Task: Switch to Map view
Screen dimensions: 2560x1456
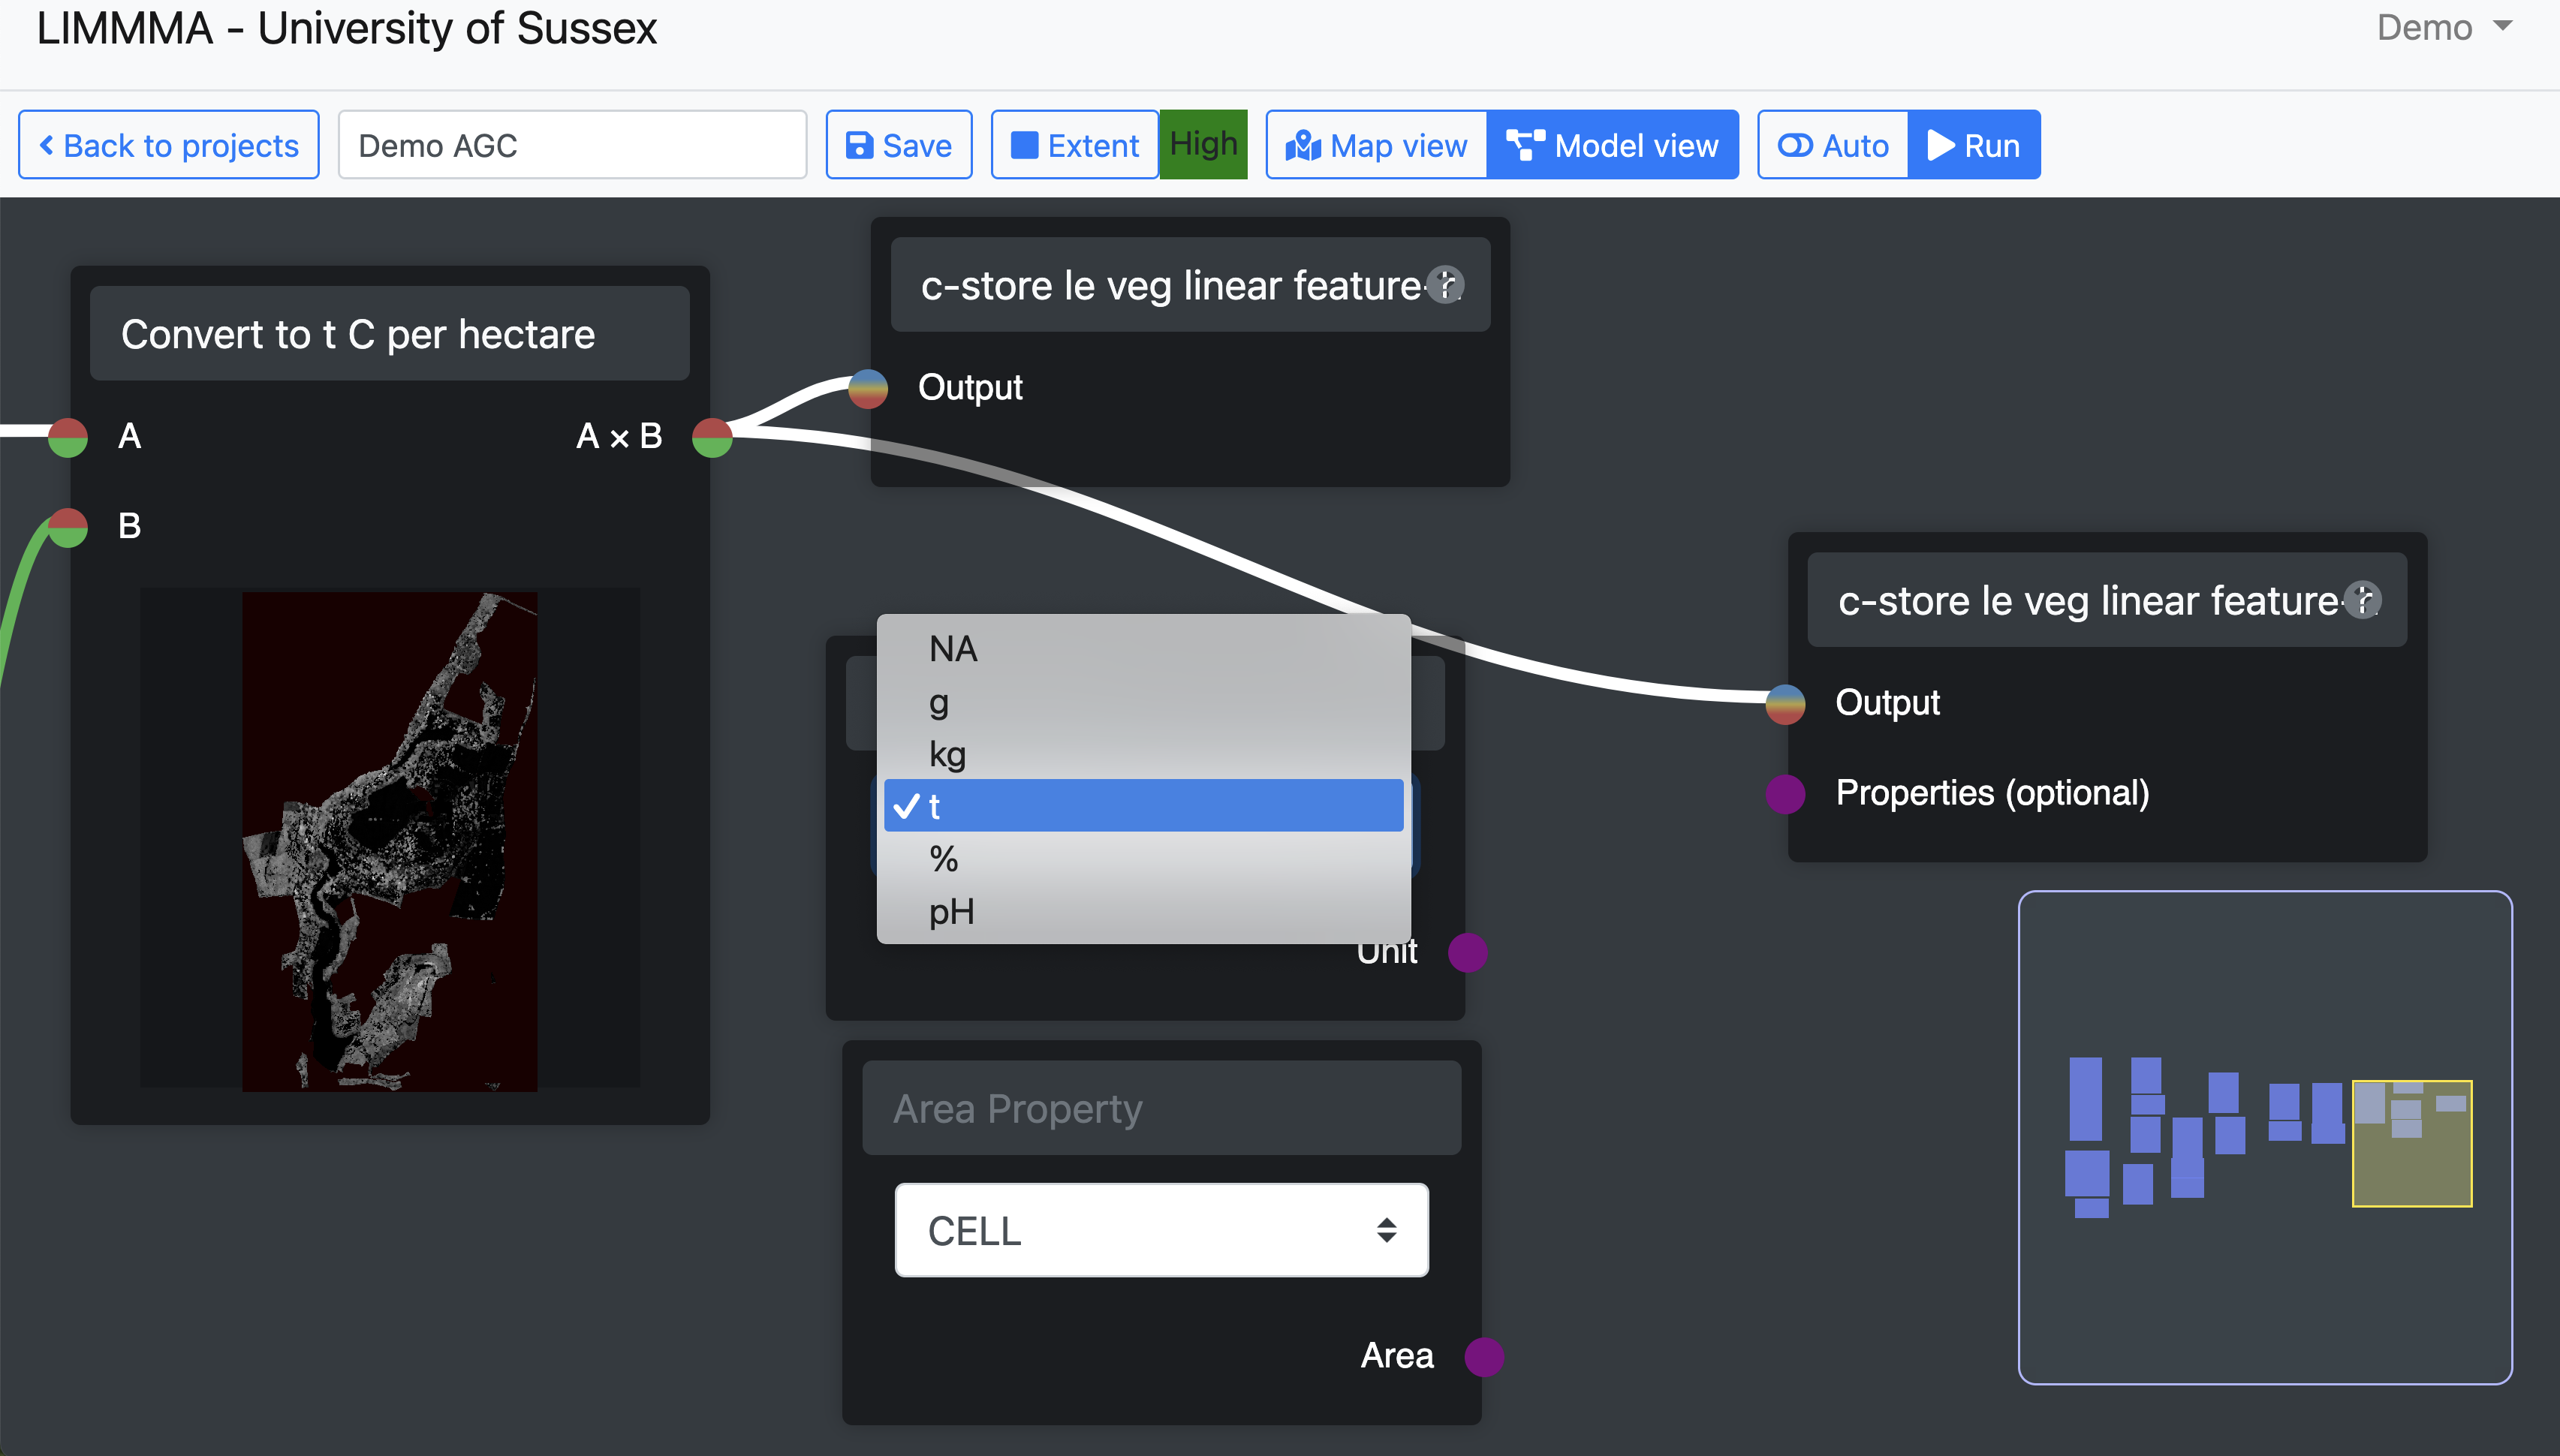Action: 1377,146
